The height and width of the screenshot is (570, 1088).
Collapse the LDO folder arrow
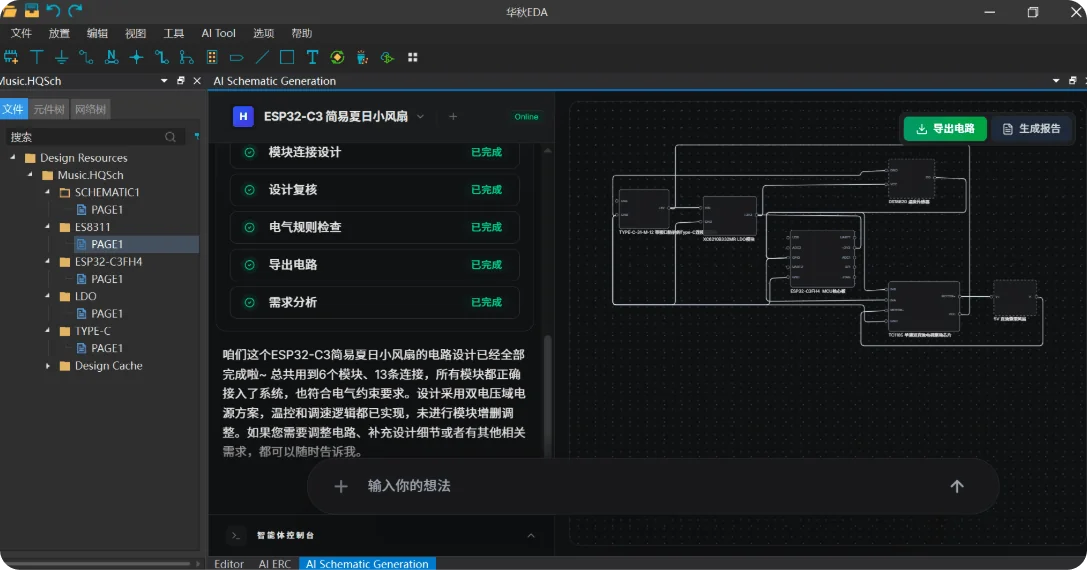tap(48, 296)
